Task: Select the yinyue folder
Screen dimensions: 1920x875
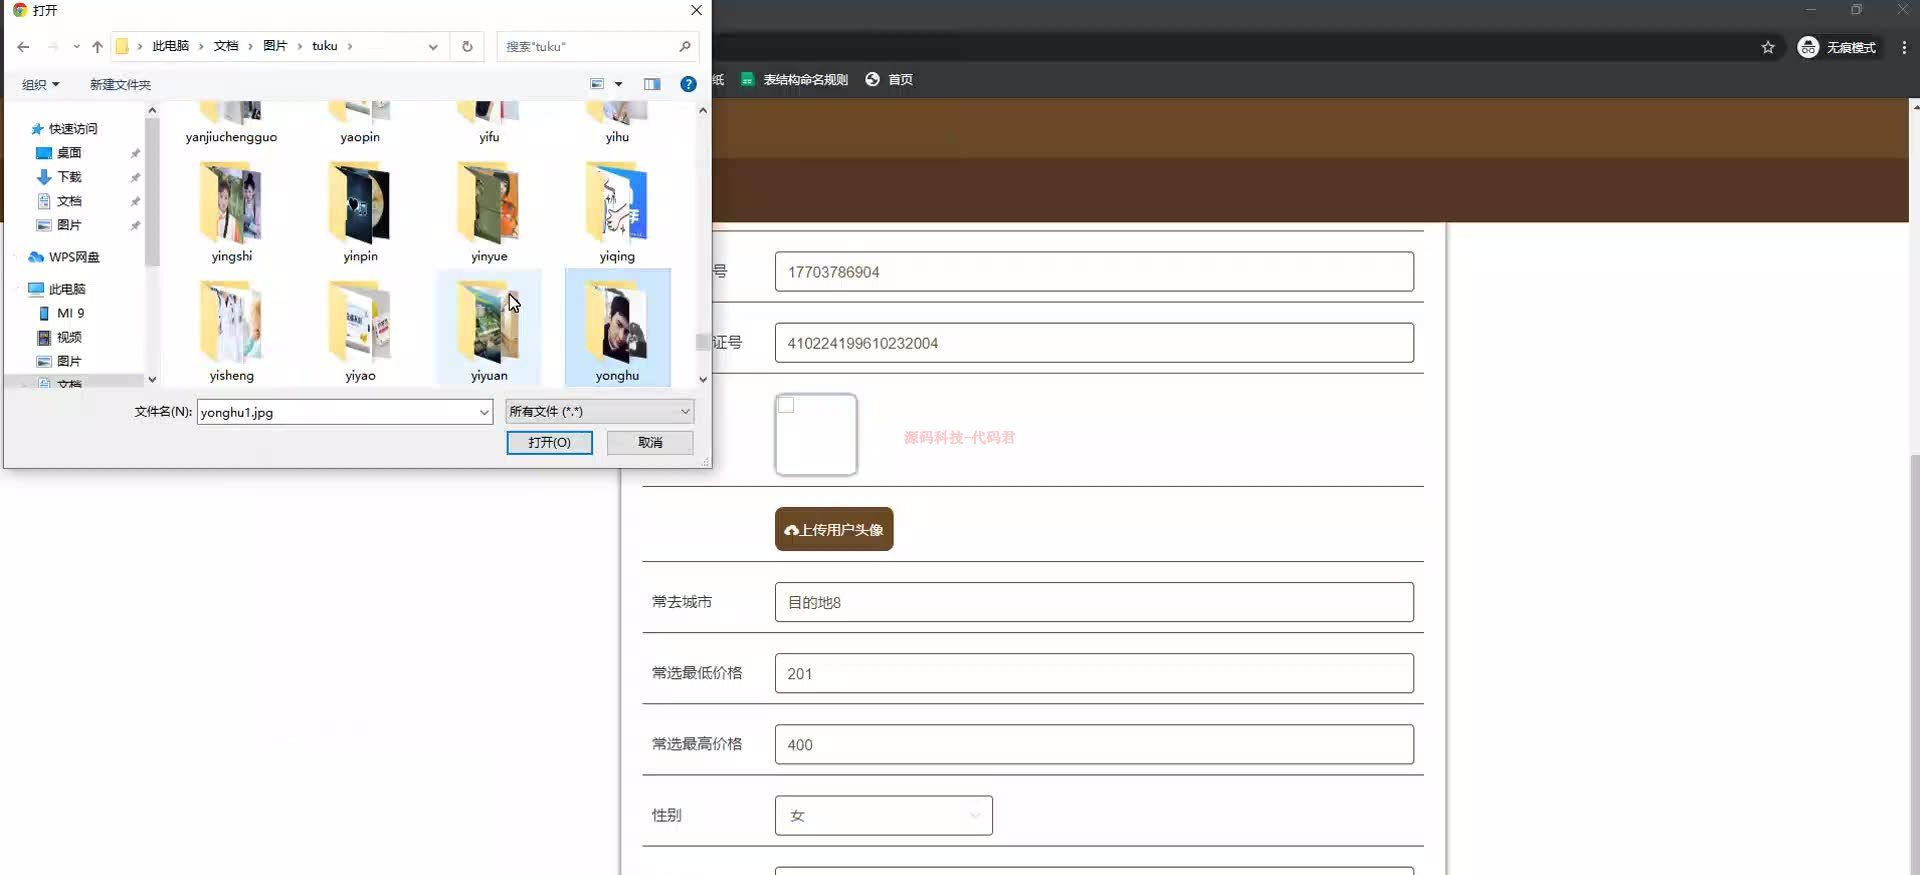Action: click(489, 213)
